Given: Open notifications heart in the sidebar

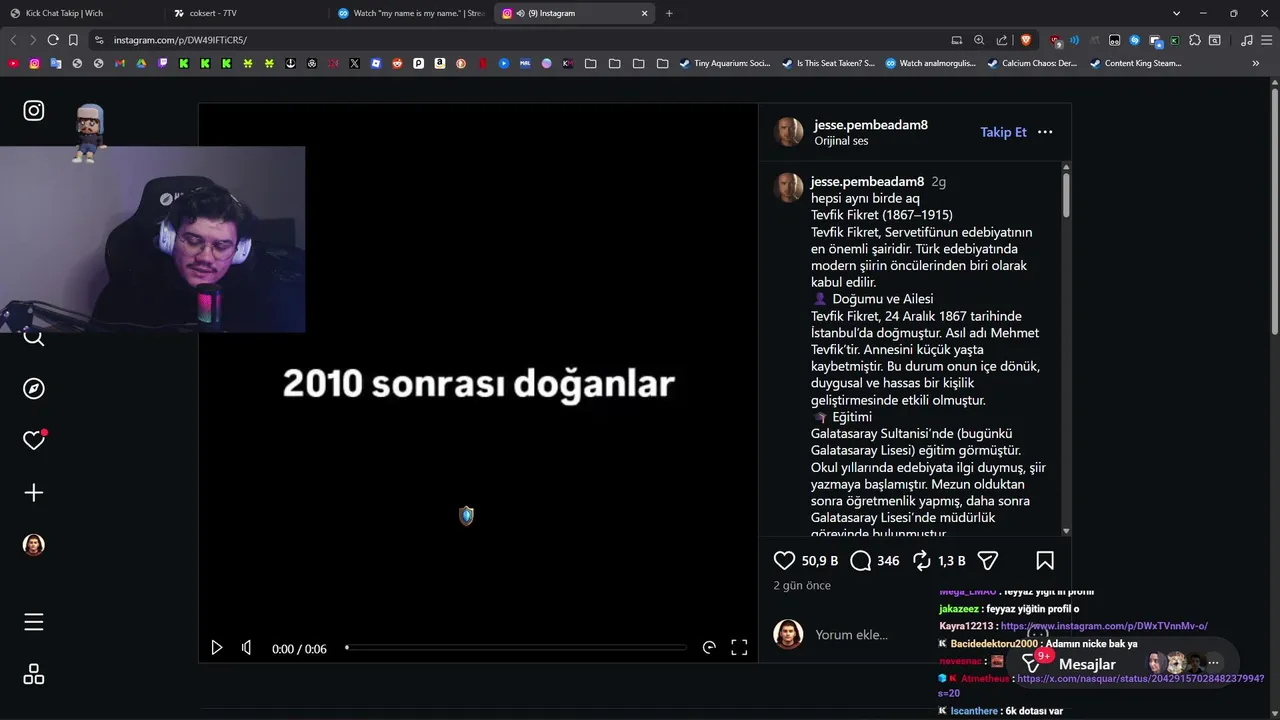Looking at the screenshot, I should coord(34,440).
